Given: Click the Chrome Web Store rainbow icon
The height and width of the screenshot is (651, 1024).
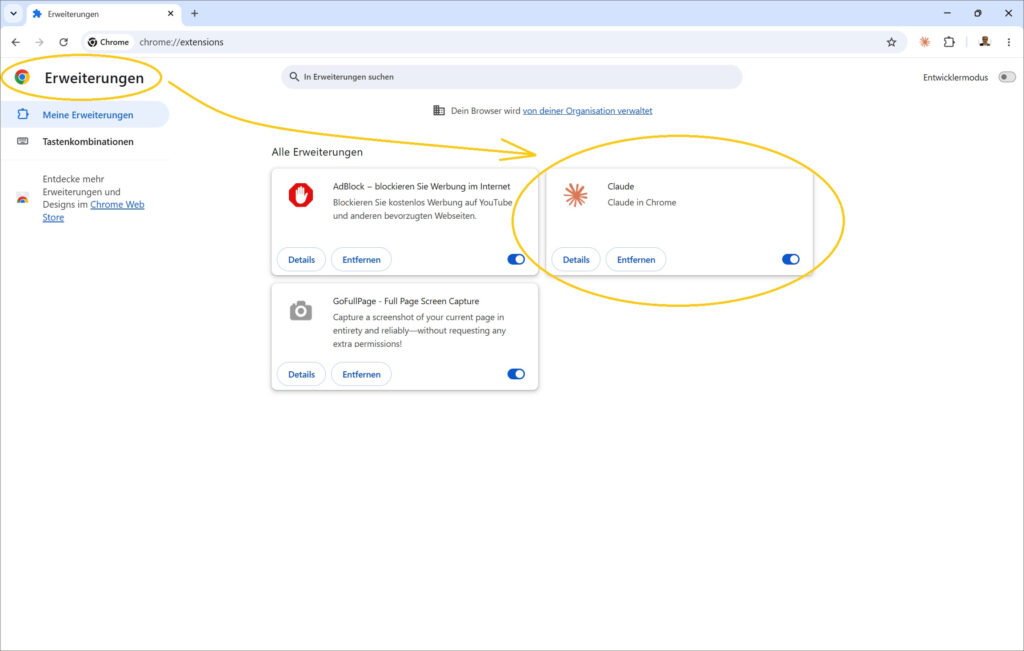Looking at the screenshot, I should [x=22, y=198].
